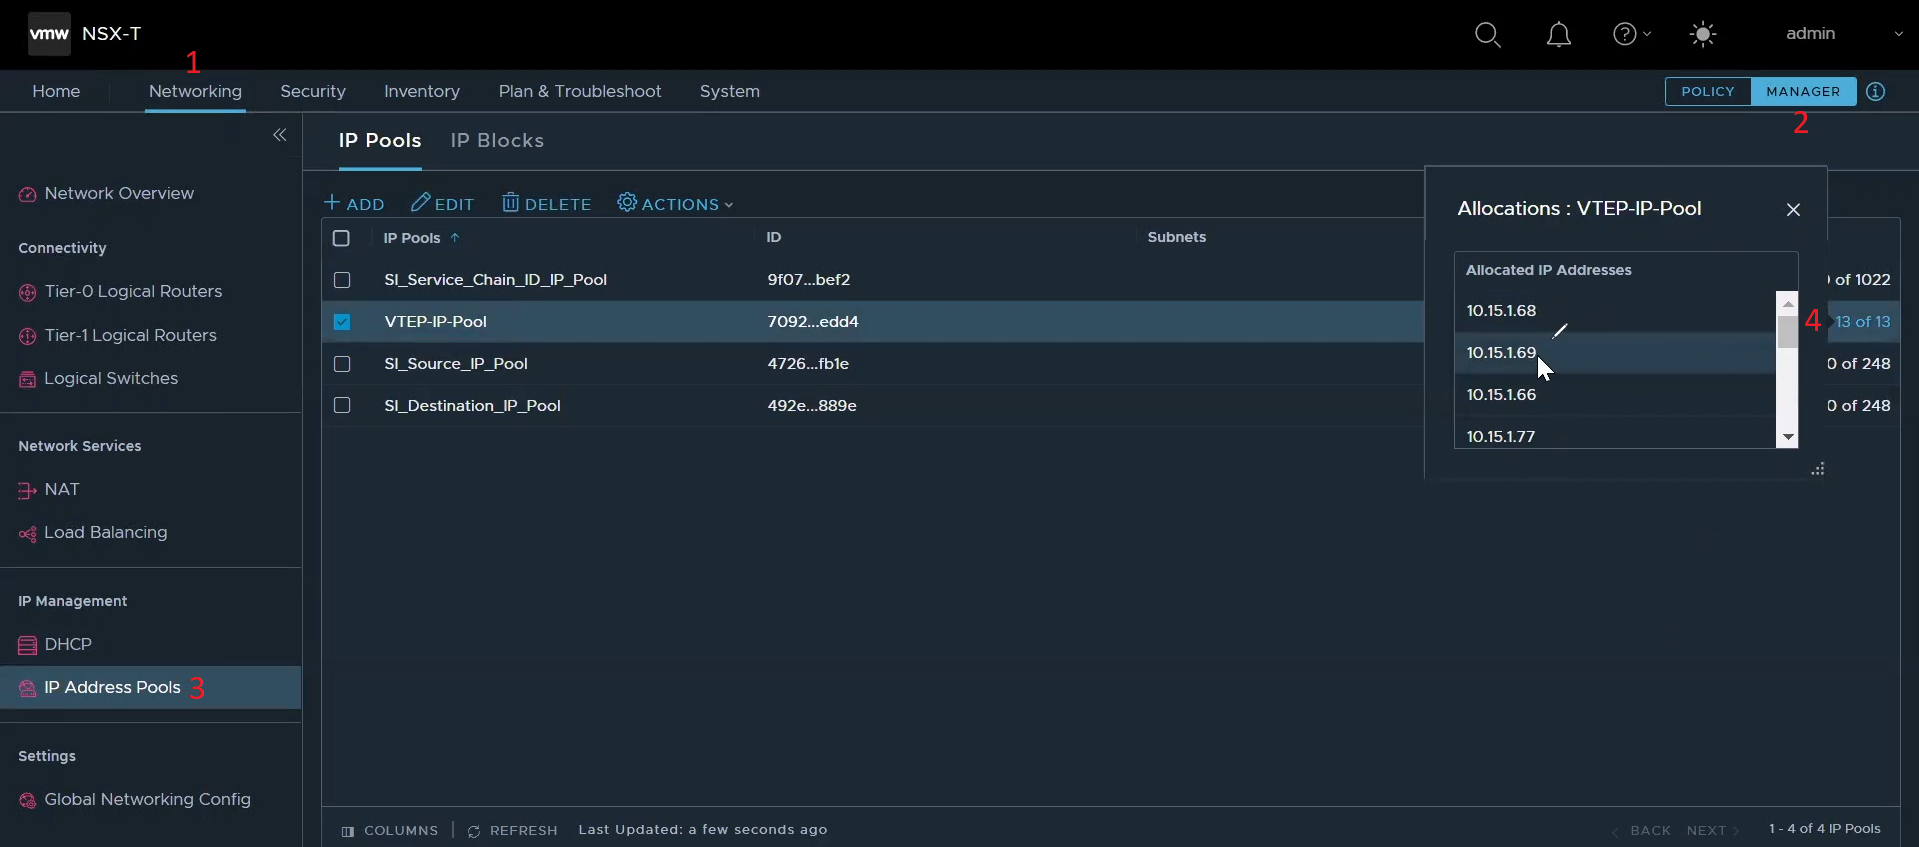Click the allocations list scrollbar thumb
The width and height of the screenshot is (1919, 847).
point(1787,331)
